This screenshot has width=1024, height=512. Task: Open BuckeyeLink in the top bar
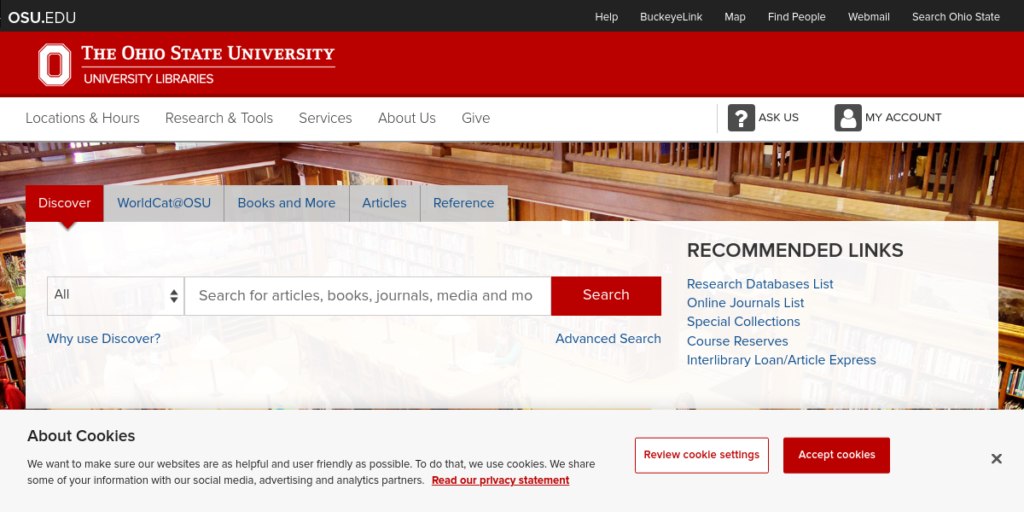pyautogui.click(x=671, y=17)
